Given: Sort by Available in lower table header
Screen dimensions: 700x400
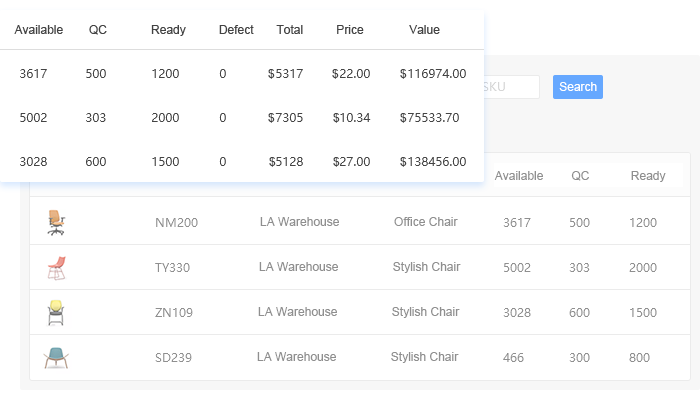Looking at the screenshot, I should pos(519,176).
